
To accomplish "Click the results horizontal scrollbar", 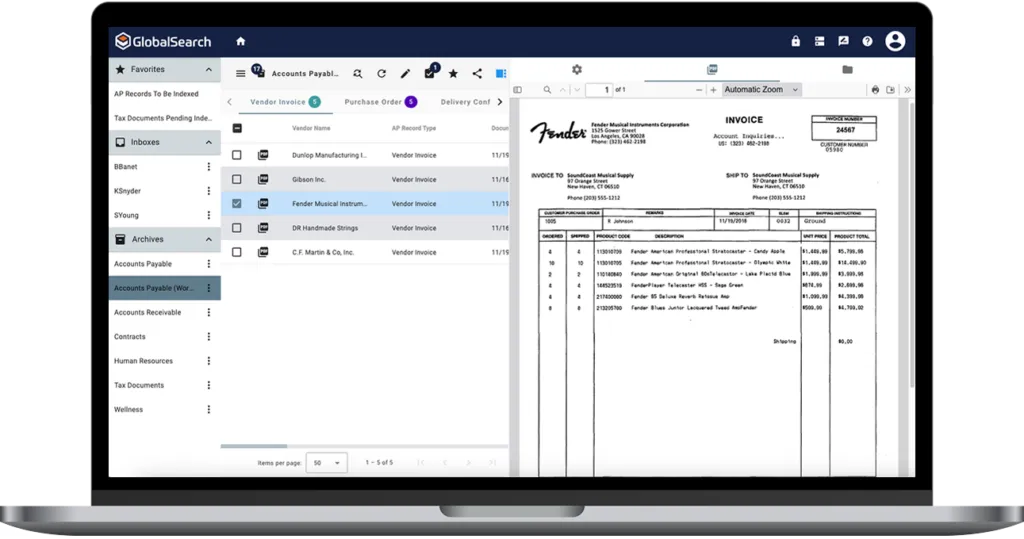I will (254, 446).
